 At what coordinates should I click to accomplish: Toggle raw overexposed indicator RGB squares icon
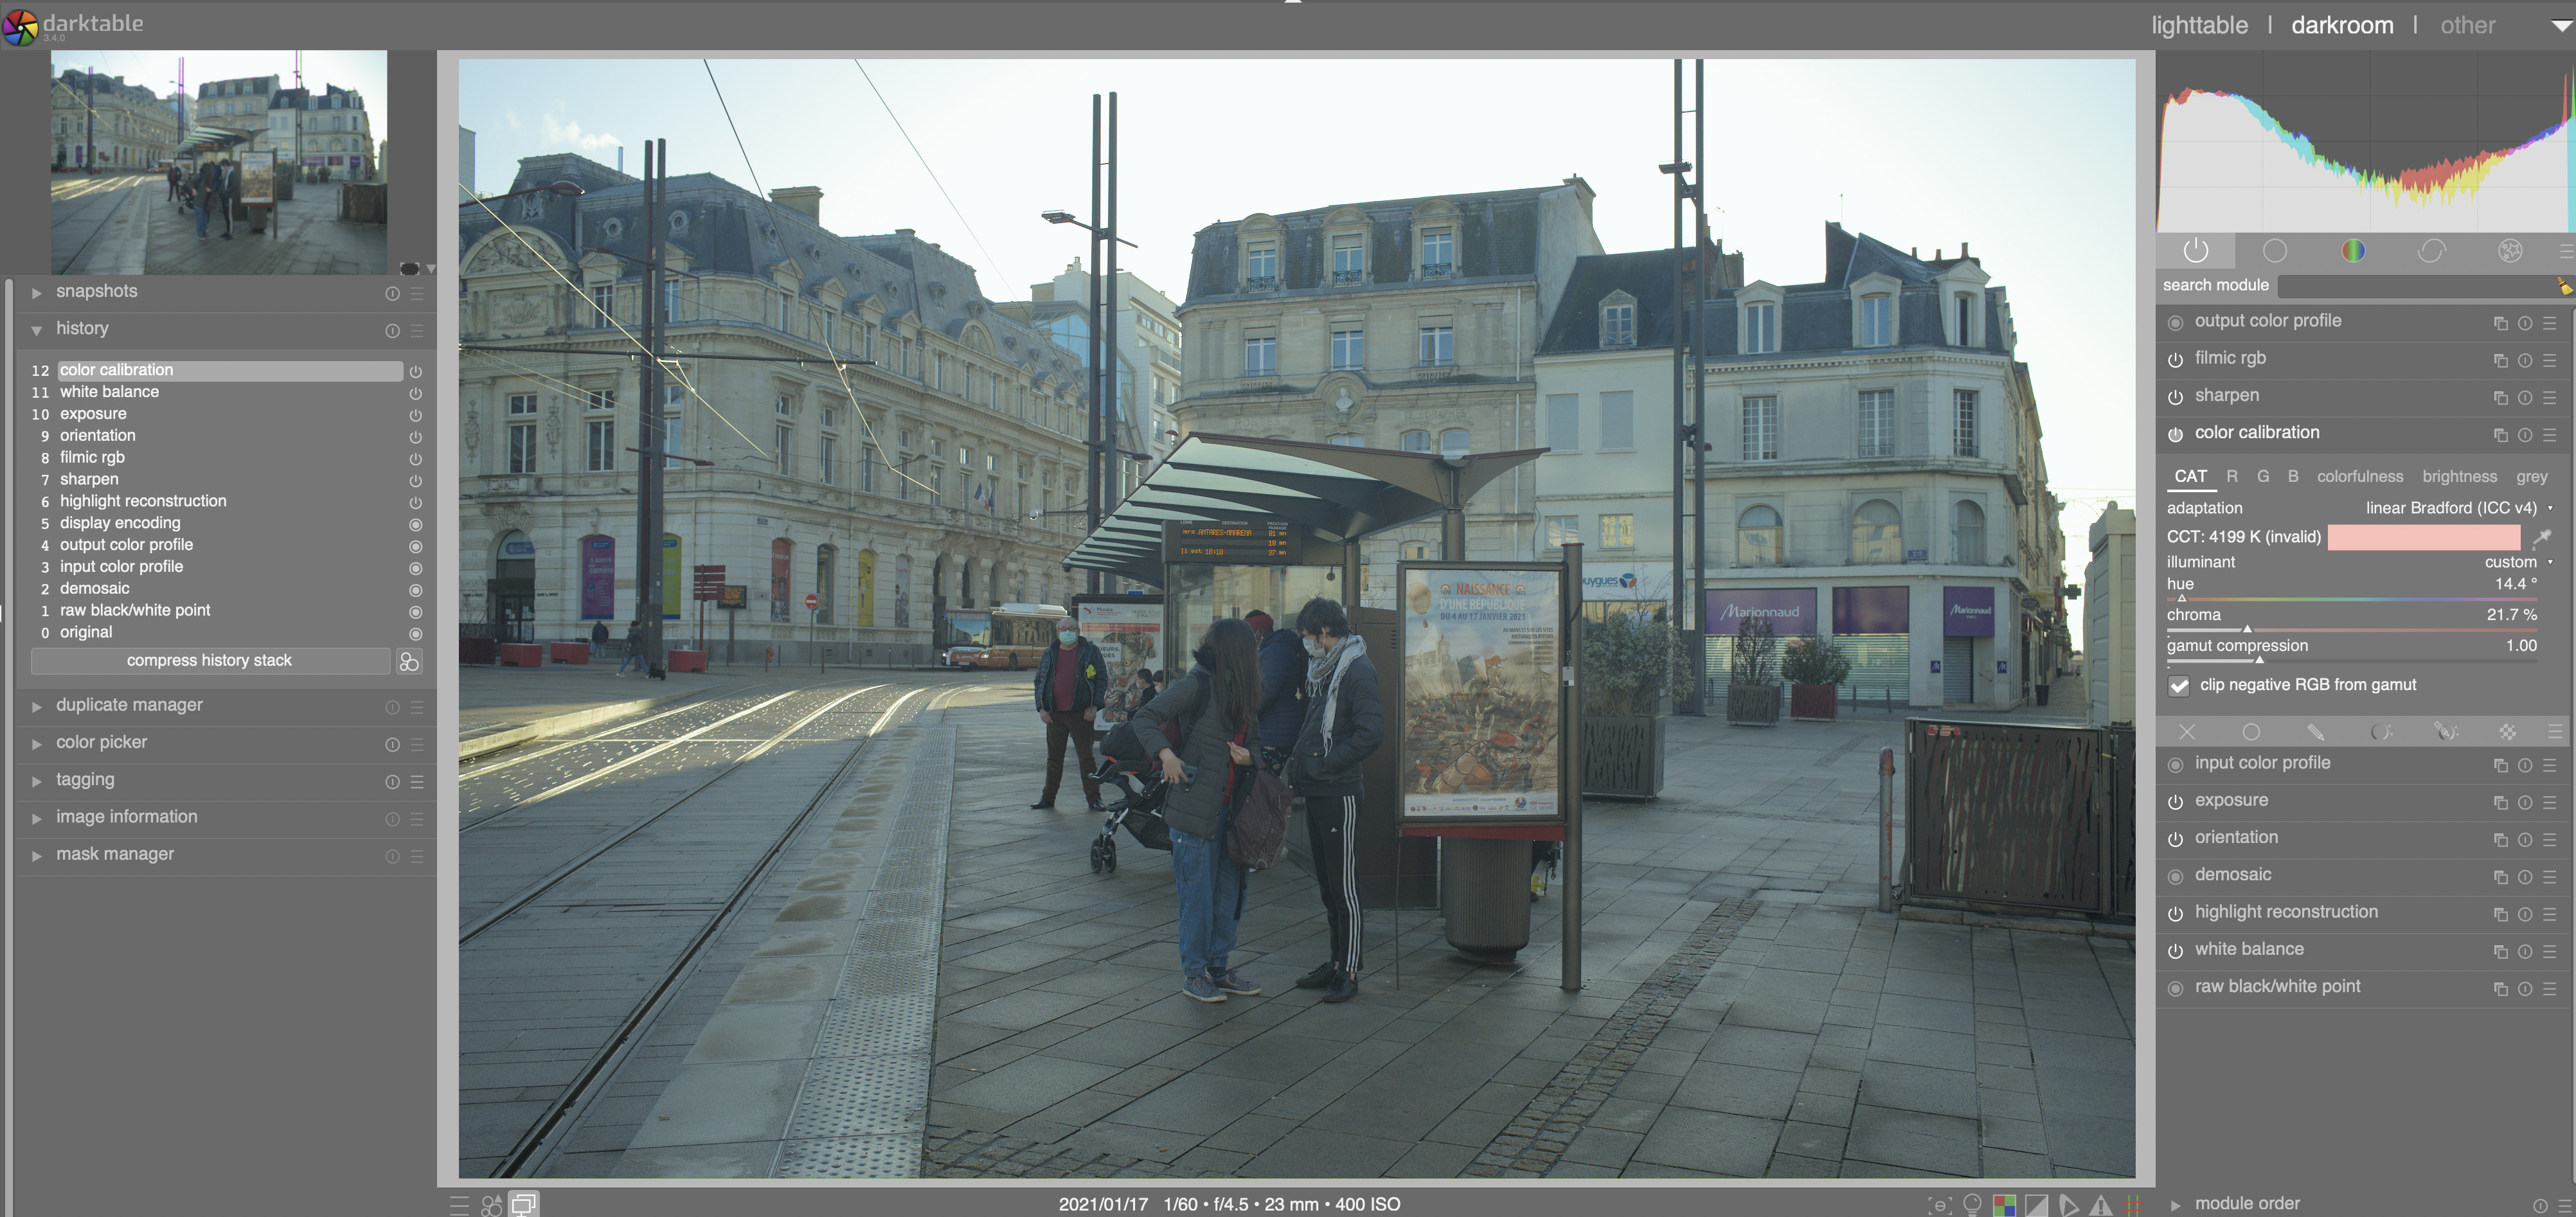coord(2004,1205)
